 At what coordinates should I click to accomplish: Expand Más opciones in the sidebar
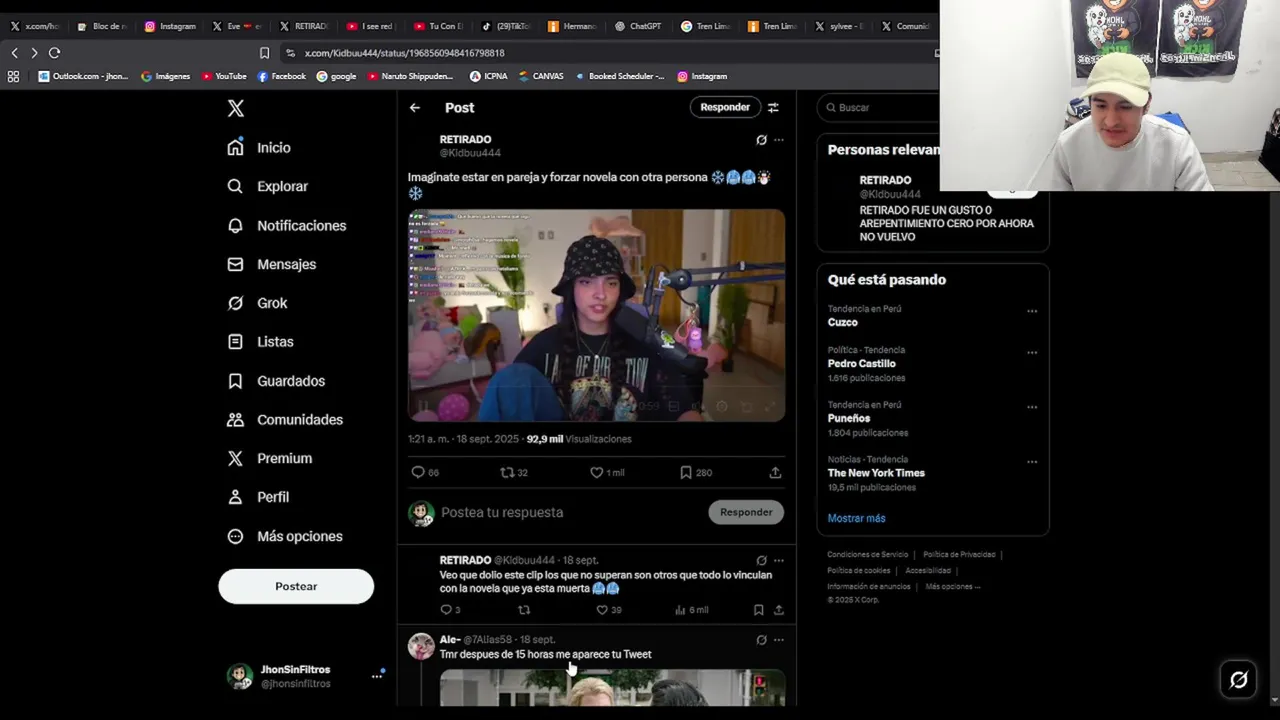click(x=285, y=536)
